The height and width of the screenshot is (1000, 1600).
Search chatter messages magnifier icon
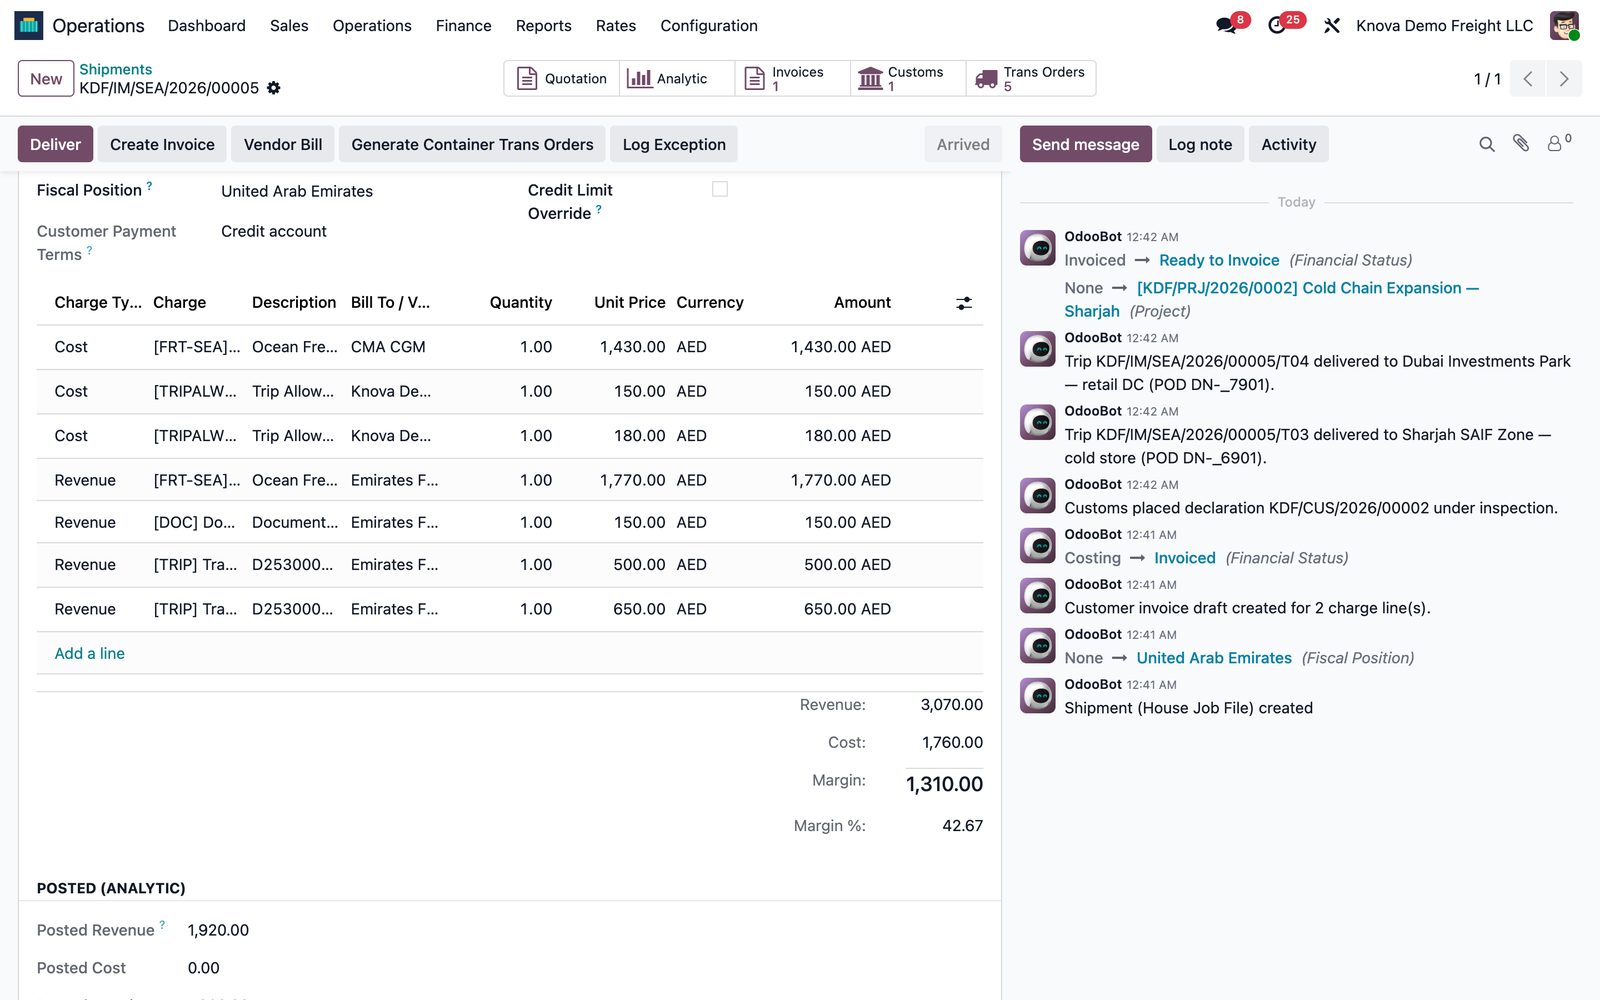tap(1487, 144)
